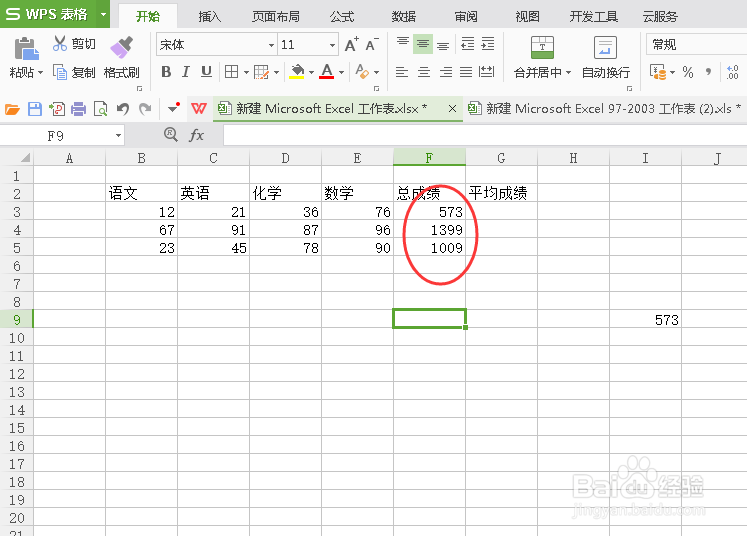Click into the formula bar input

pos(485,136)
